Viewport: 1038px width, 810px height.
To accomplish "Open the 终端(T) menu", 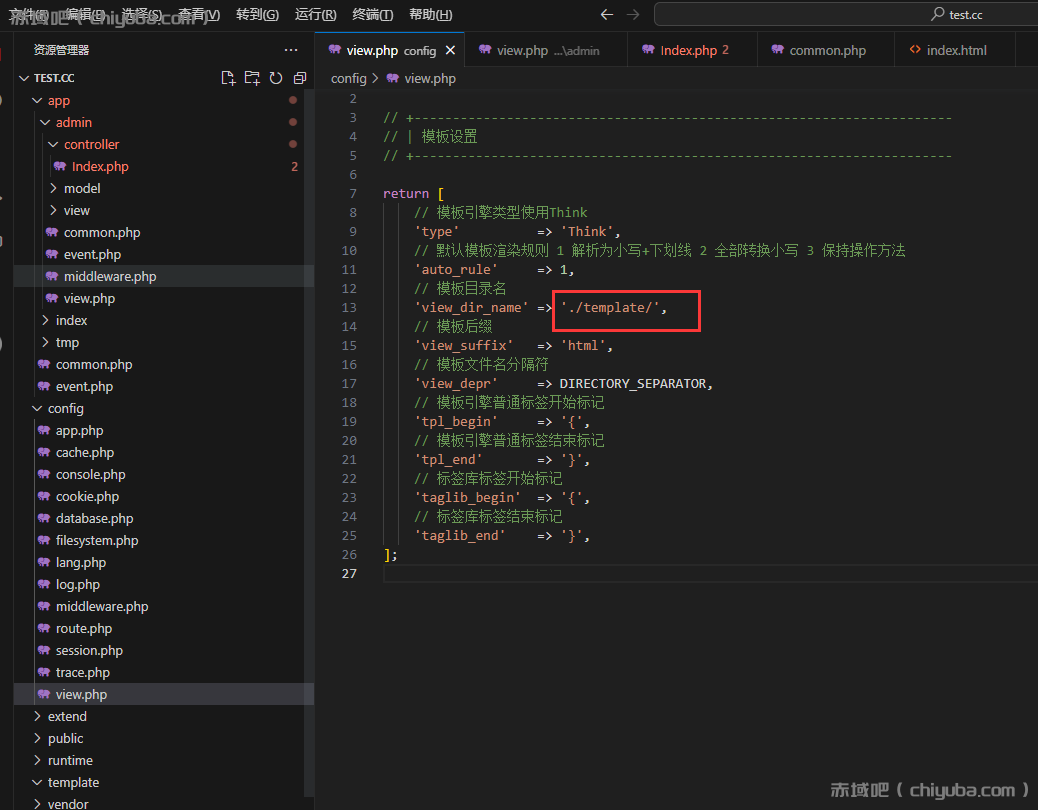I will coord(373,15).
